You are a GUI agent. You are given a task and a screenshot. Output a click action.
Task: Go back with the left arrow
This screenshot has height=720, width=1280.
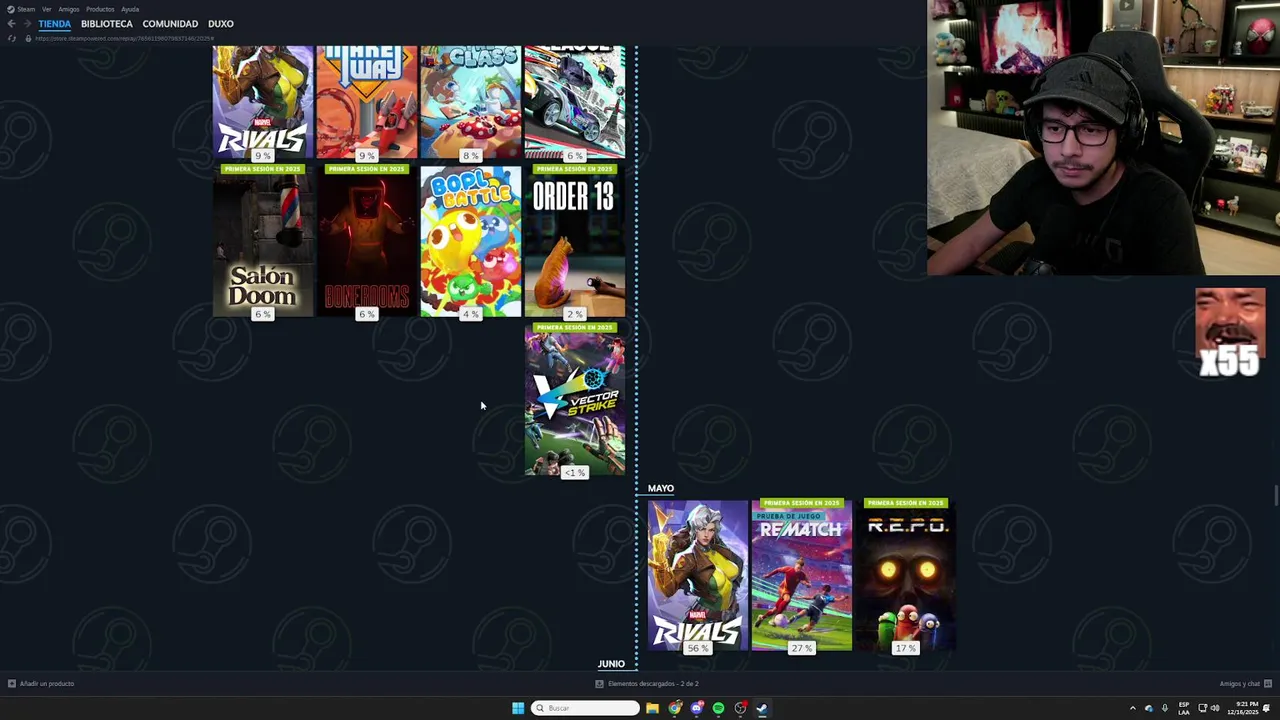coord(11,24)
